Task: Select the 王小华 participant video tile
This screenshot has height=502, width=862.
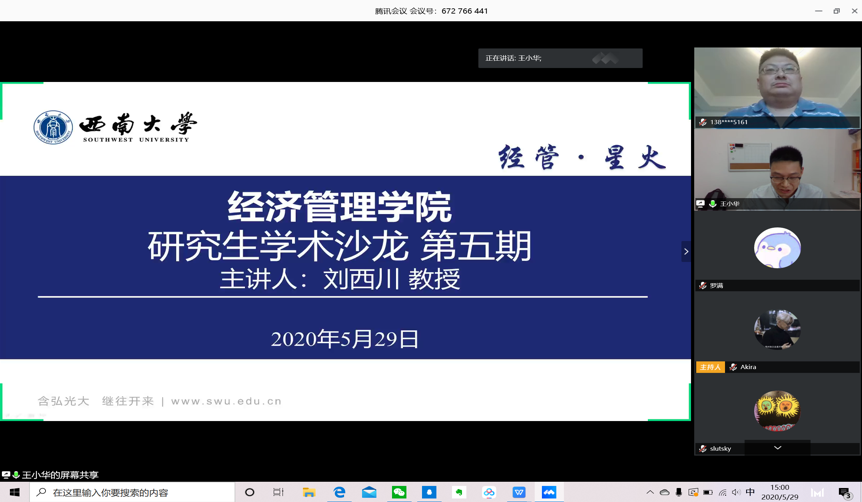Action: (777, 169)
